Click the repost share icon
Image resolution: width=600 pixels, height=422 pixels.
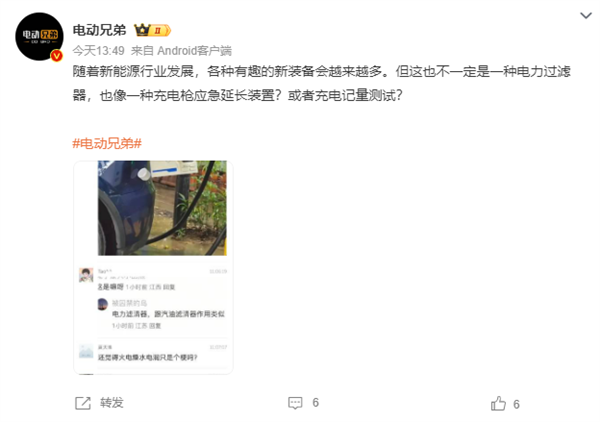[83, 403]
